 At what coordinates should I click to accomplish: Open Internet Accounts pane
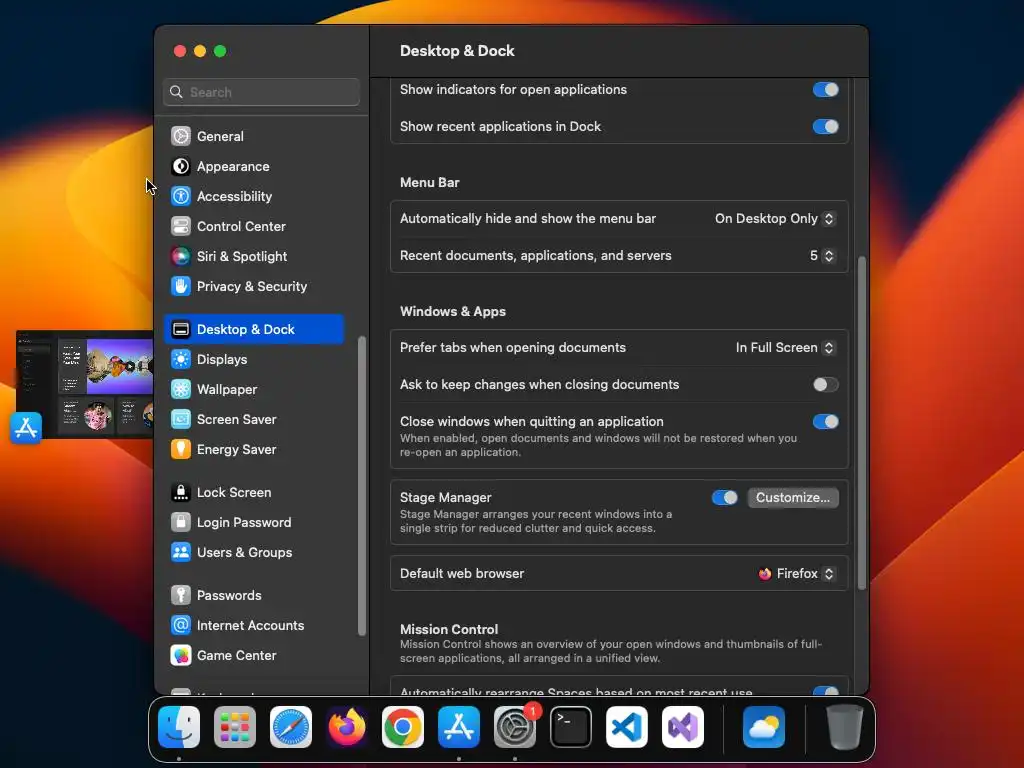[254, 626]
